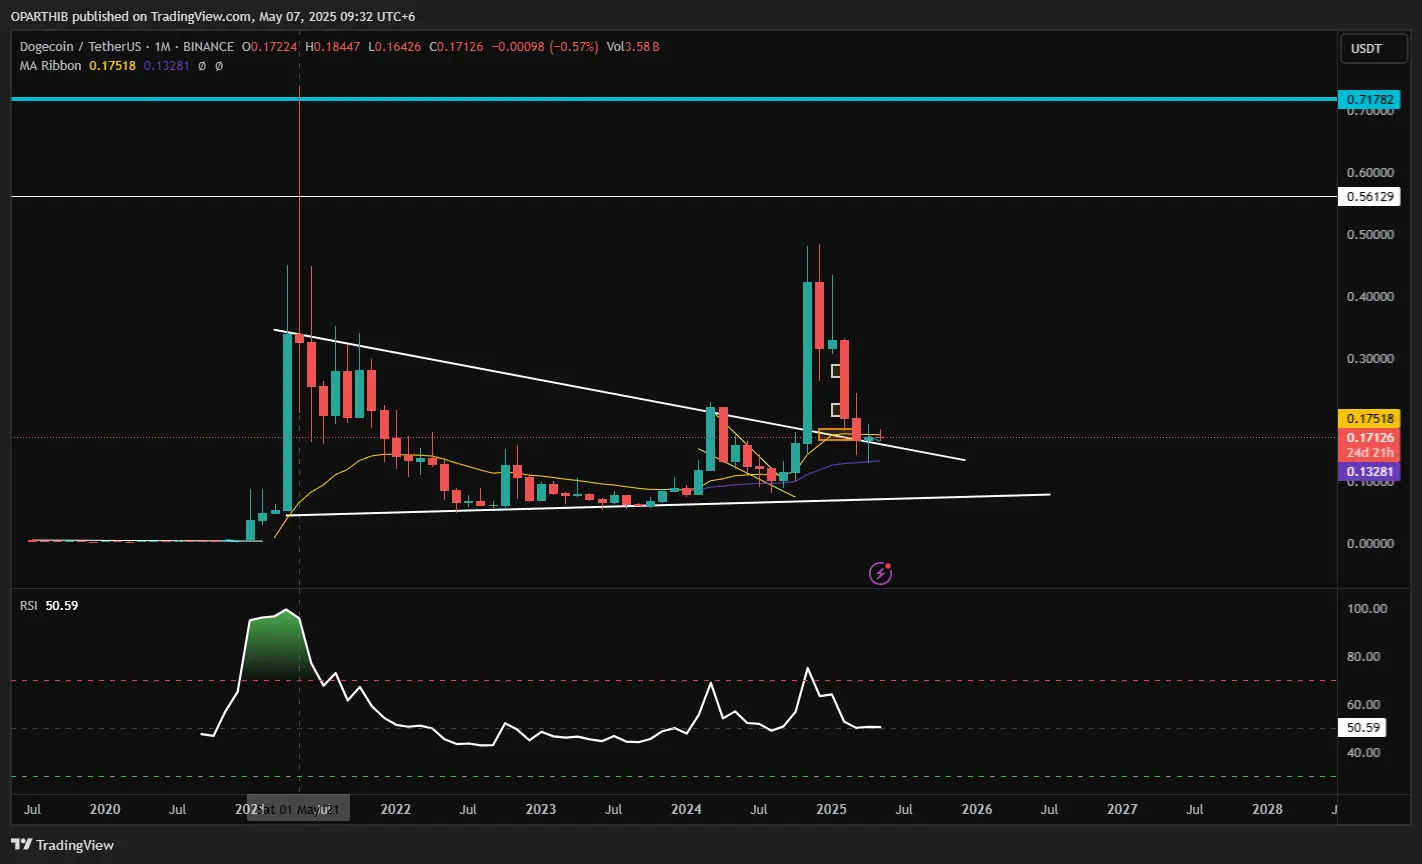This screenshot has height=864, width=1422.
Task: Select the white horizontal line at 0.56129
Action: 674,197
